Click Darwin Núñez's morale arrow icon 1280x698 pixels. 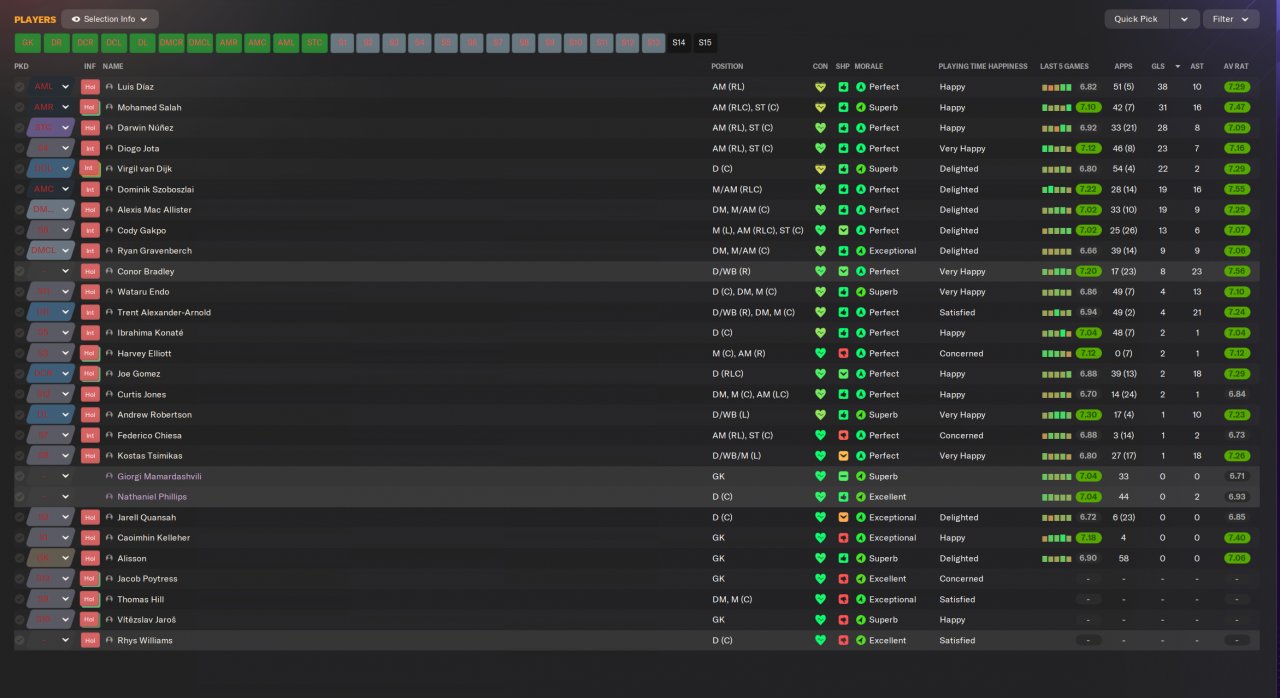point(861,128)
